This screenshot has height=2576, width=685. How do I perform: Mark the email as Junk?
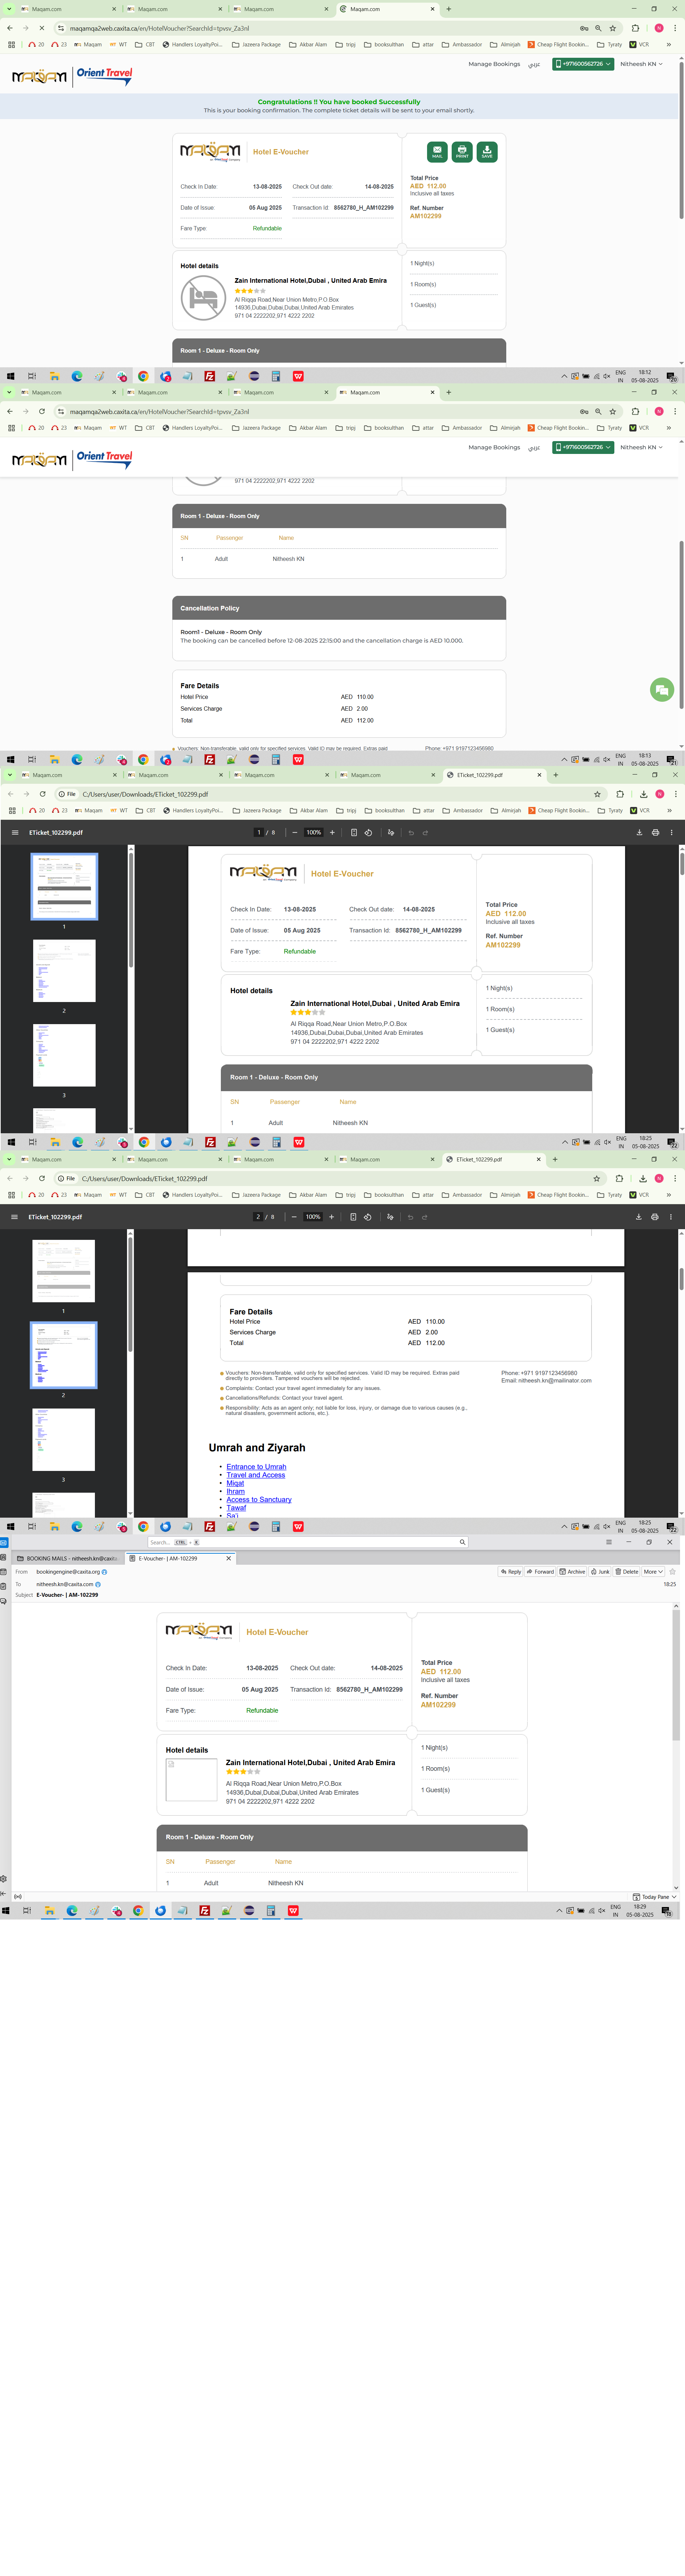600,1571
